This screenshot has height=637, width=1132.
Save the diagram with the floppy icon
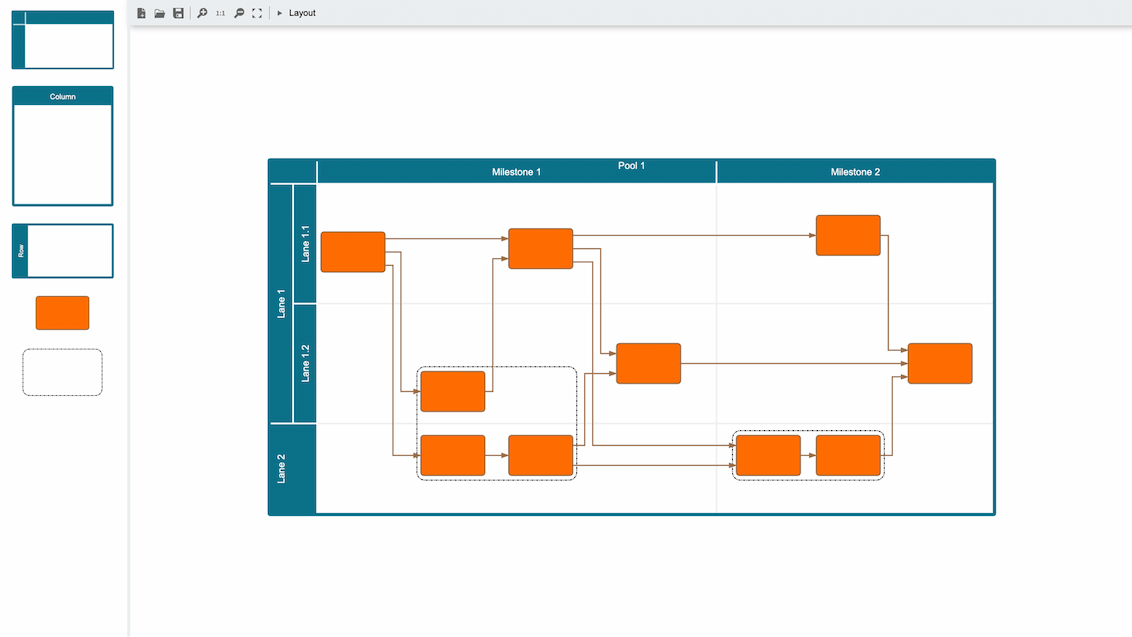(x=178, y=13)
